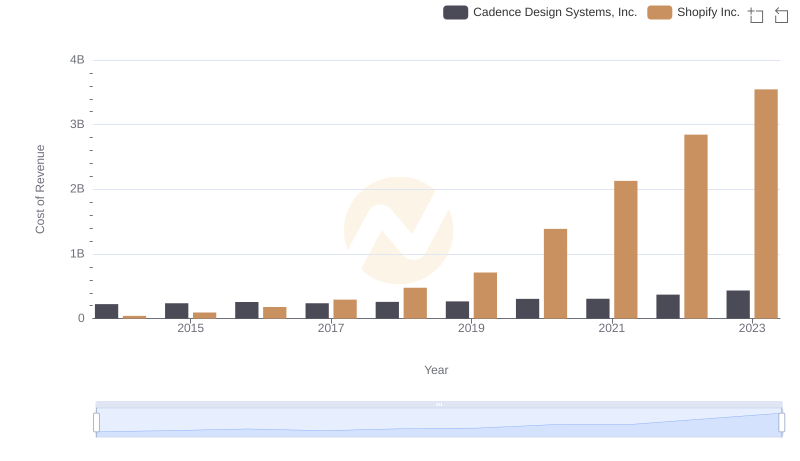Click the range slider top drag bar
800x461 pixels.
tap(439, 404)
